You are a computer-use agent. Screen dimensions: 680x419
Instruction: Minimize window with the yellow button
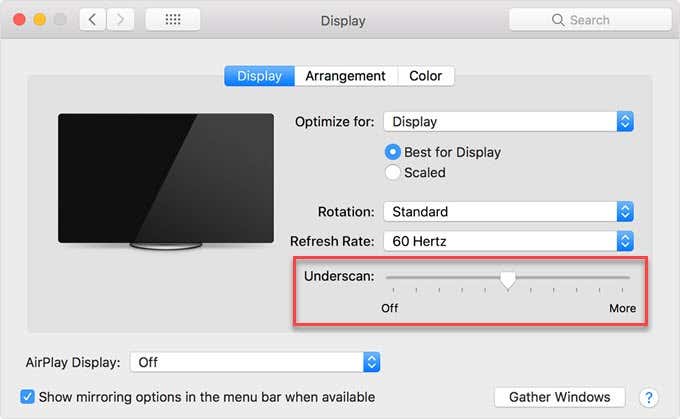pos(39,20)
